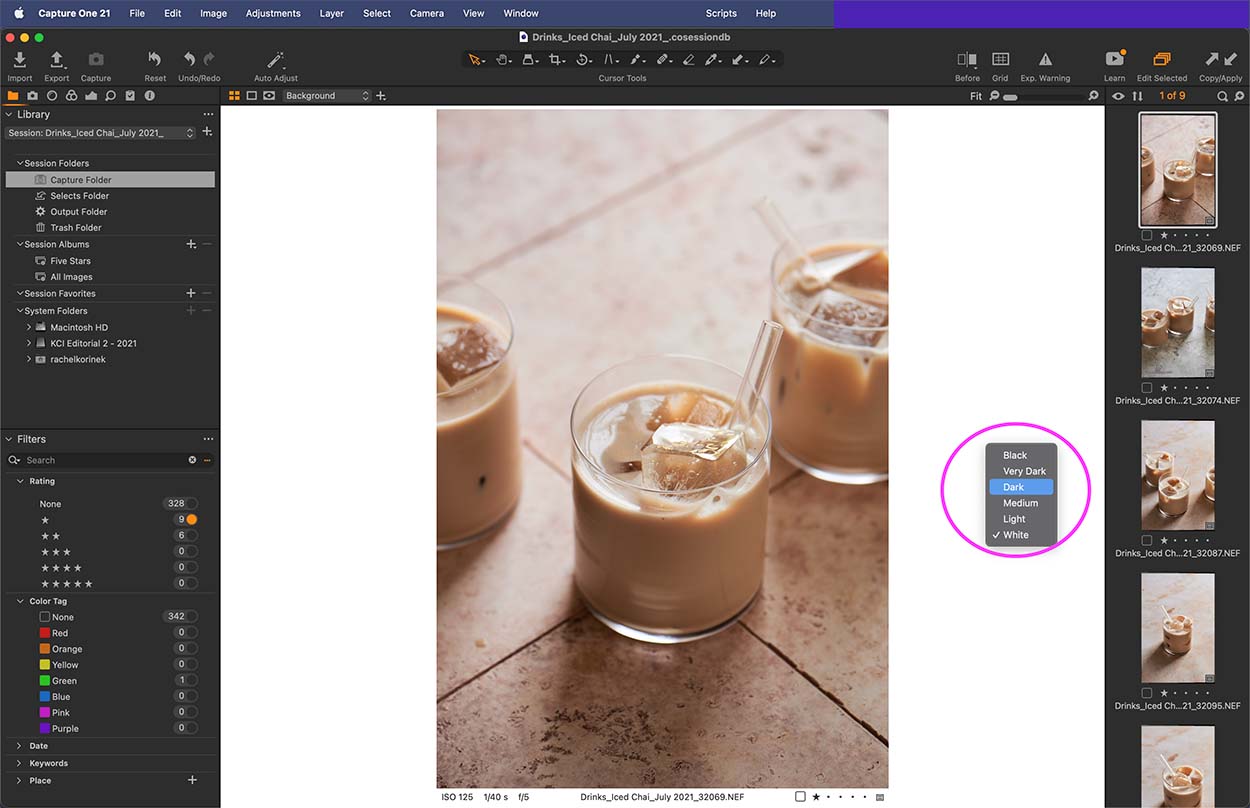Open the Rotate & Flip cursor tool
The image size is (1250, 808).
point(584,60)
